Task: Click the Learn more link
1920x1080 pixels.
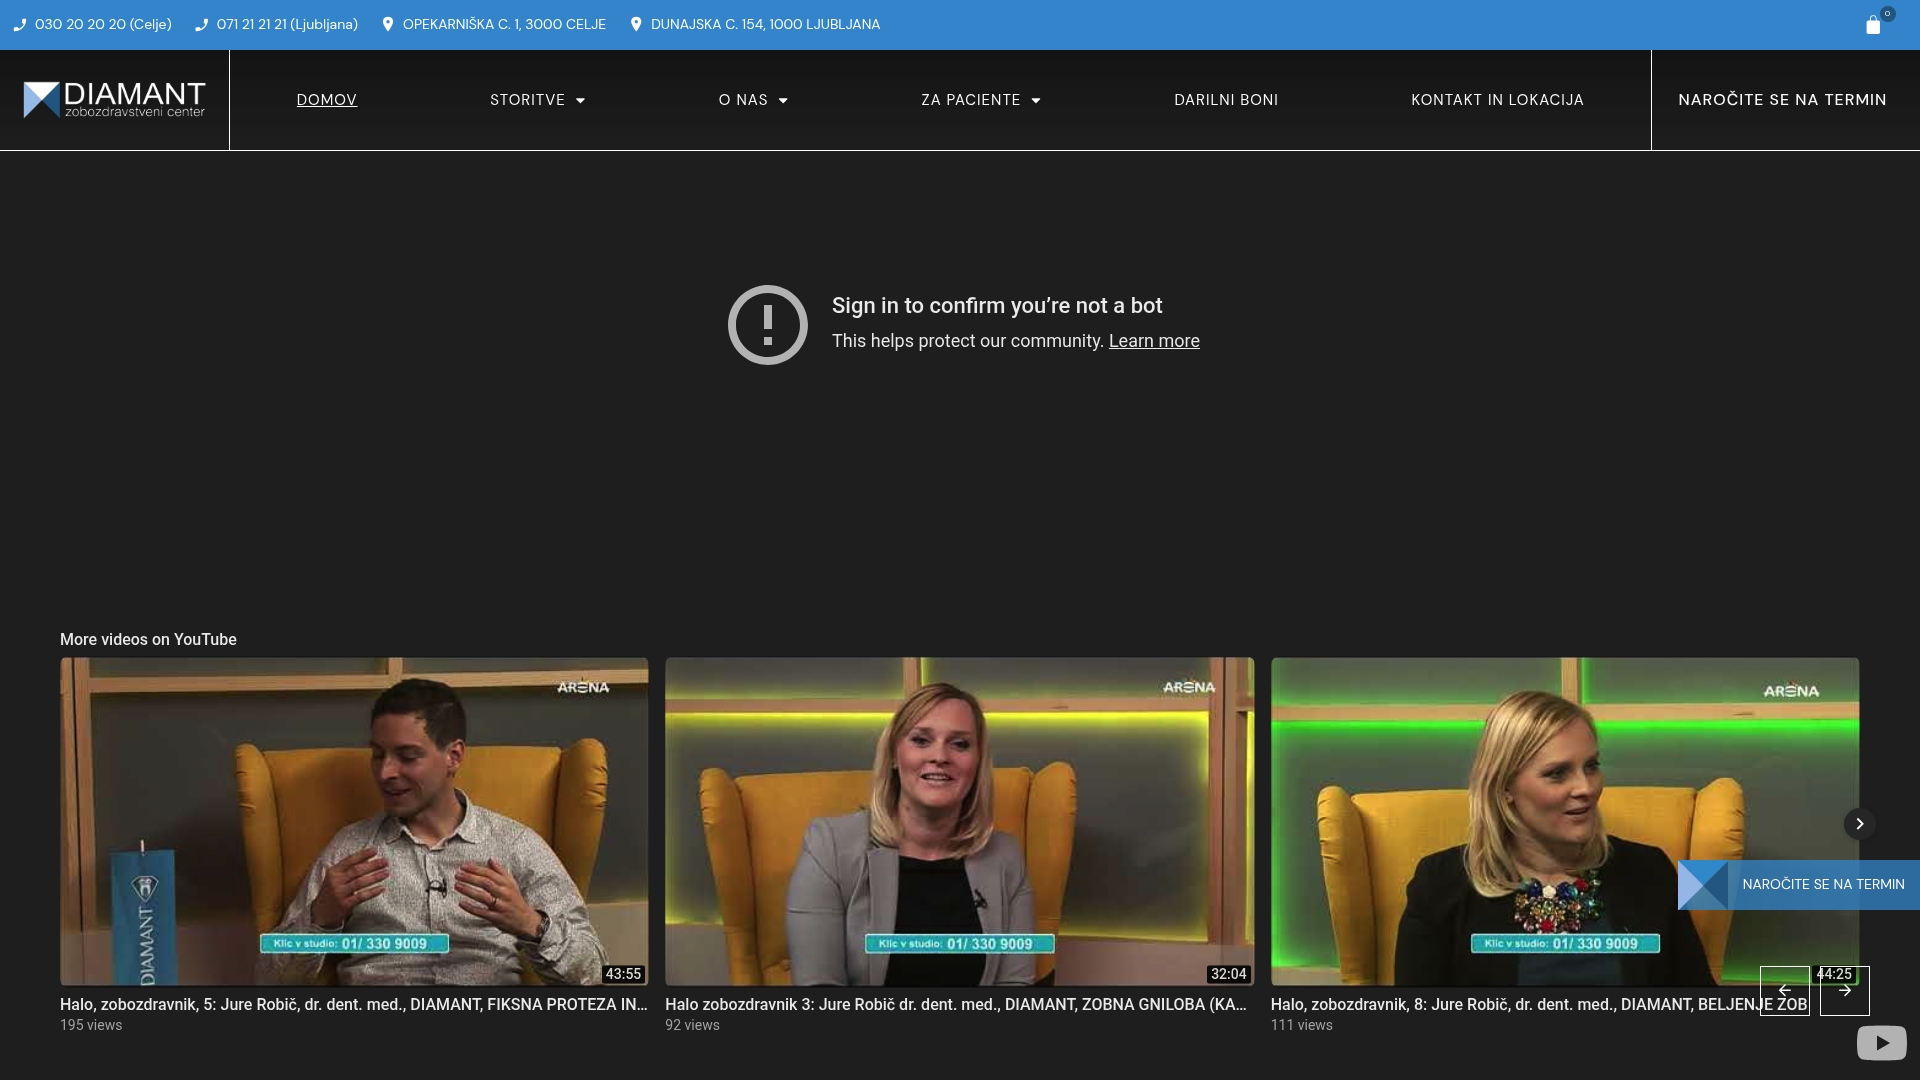Action: pyautogui.click(x=1154, y=341)
